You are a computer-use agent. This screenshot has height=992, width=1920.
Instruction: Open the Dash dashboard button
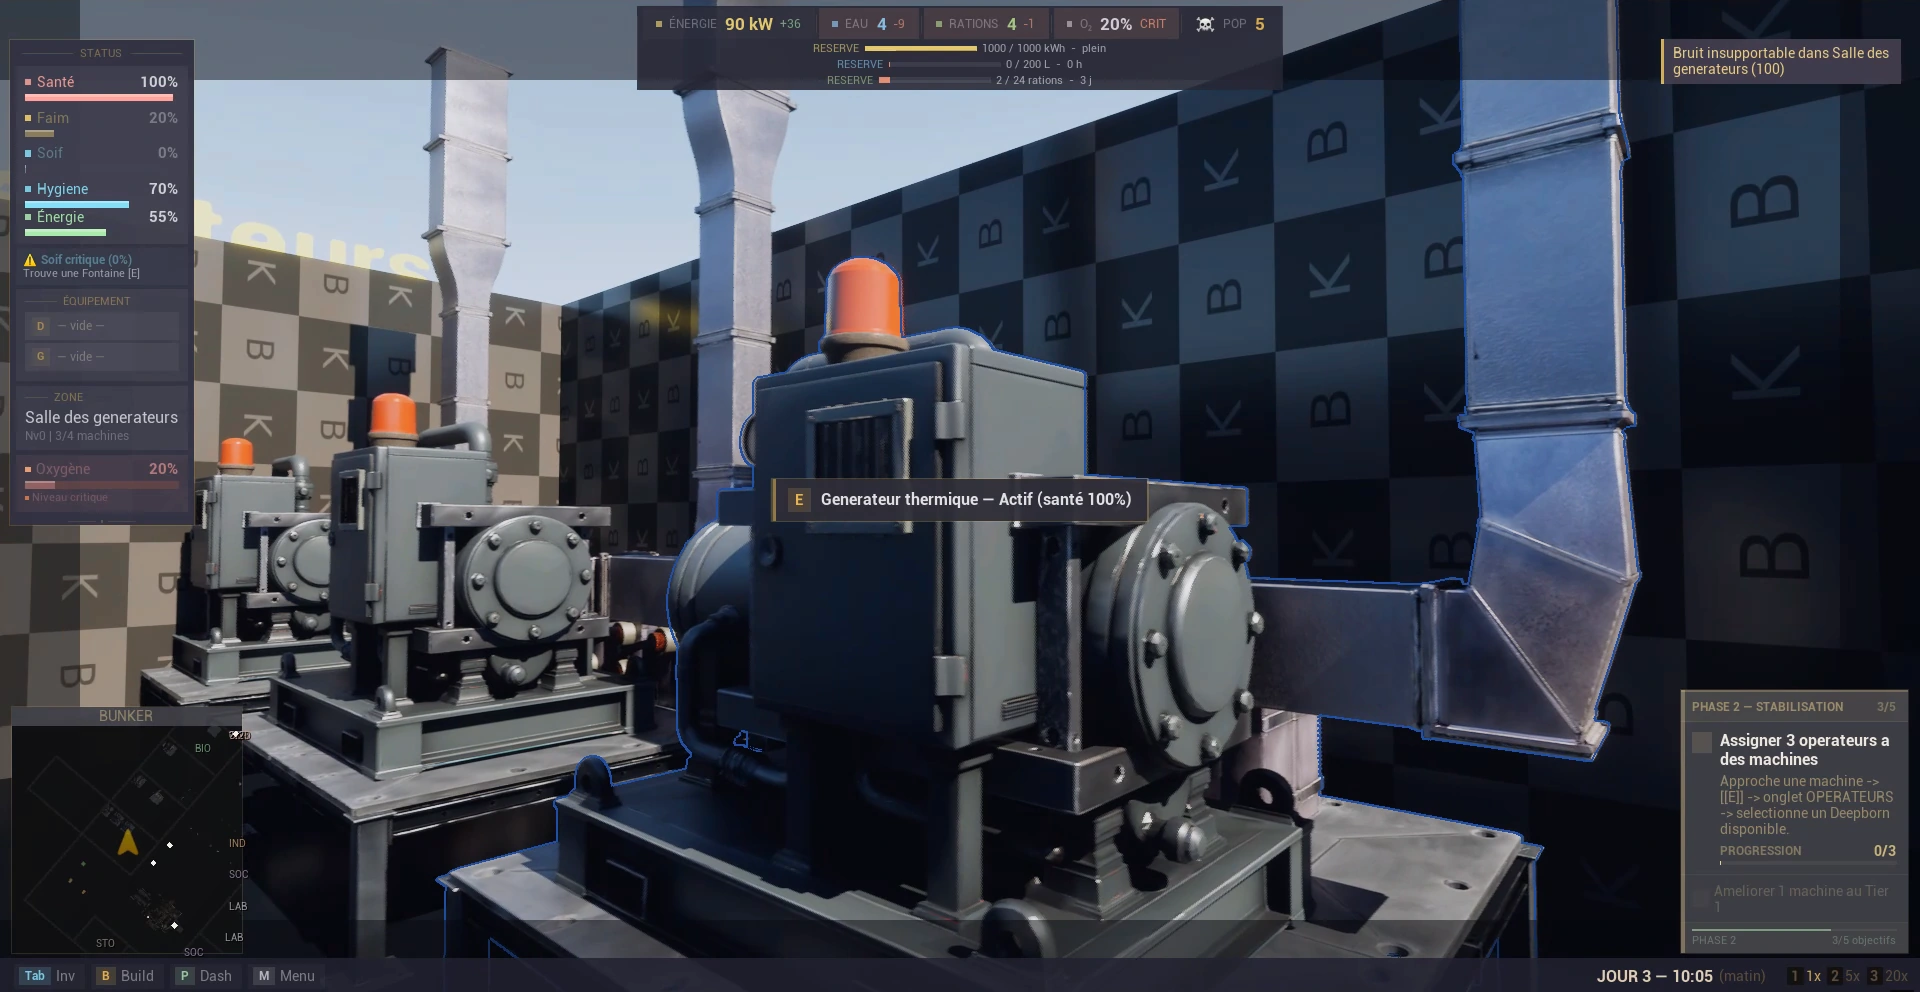coord(204,976)
